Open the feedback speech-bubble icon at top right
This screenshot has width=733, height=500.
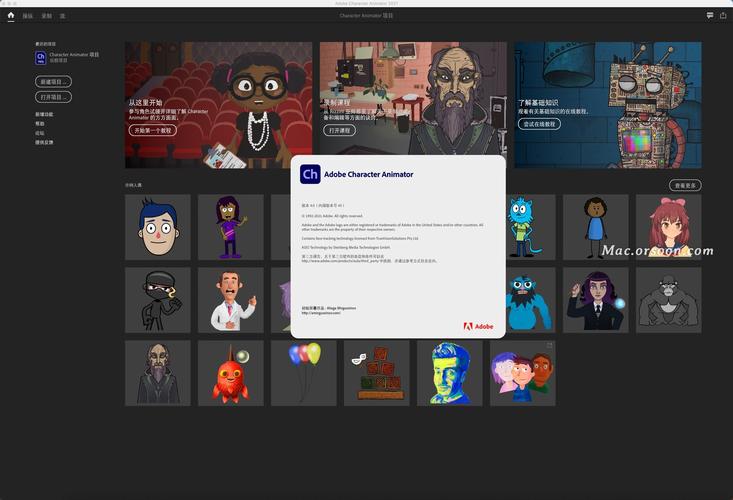(x=710, y=15)
